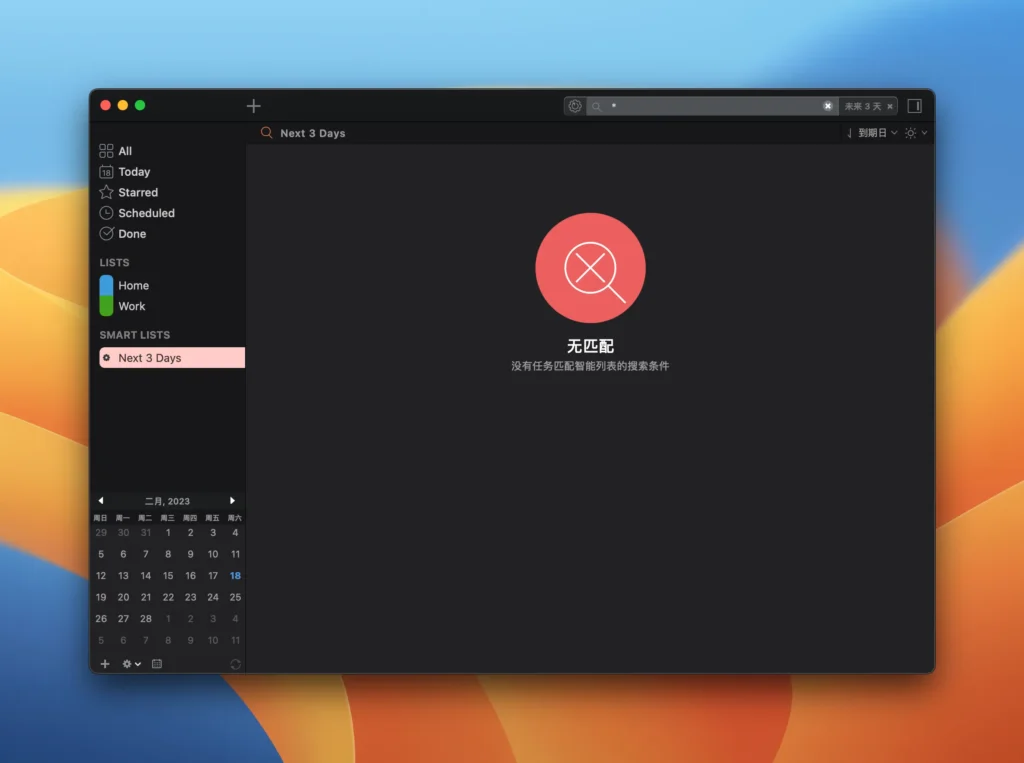This screenshot has height=763, width=1024.
Task: Select February 25 on the mini calendar
Action: point(234,597)
